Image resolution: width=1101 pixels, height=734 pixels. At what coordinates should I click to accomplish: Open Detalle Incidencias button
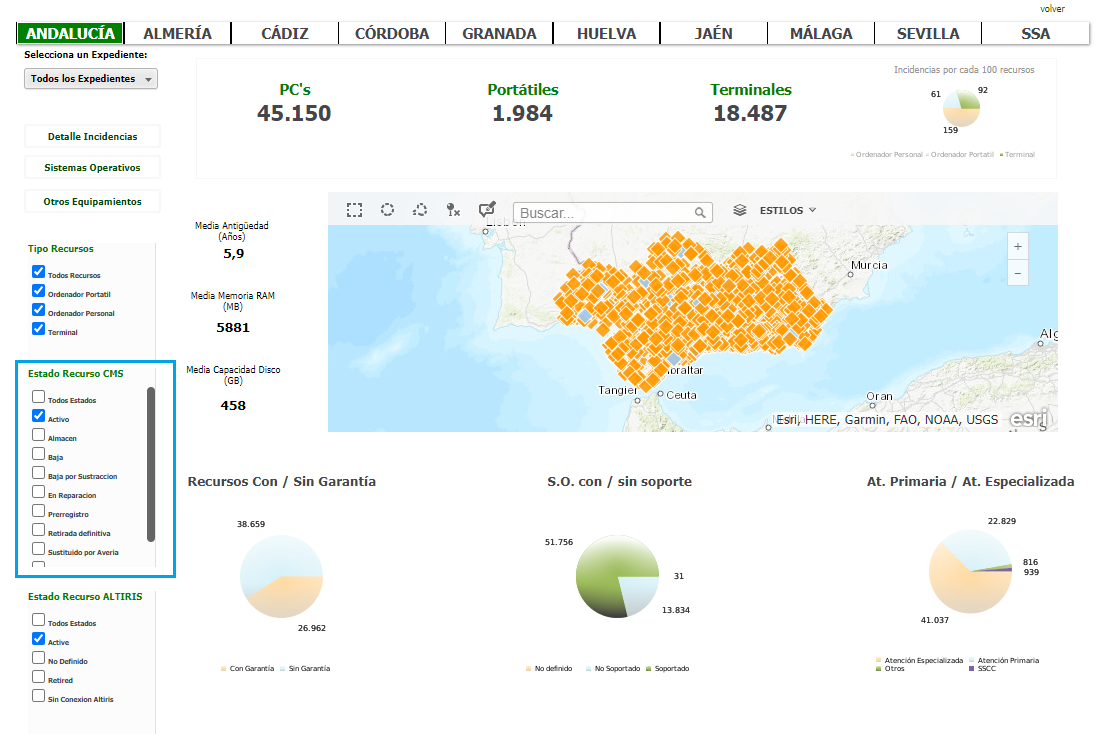pos(93,136)
